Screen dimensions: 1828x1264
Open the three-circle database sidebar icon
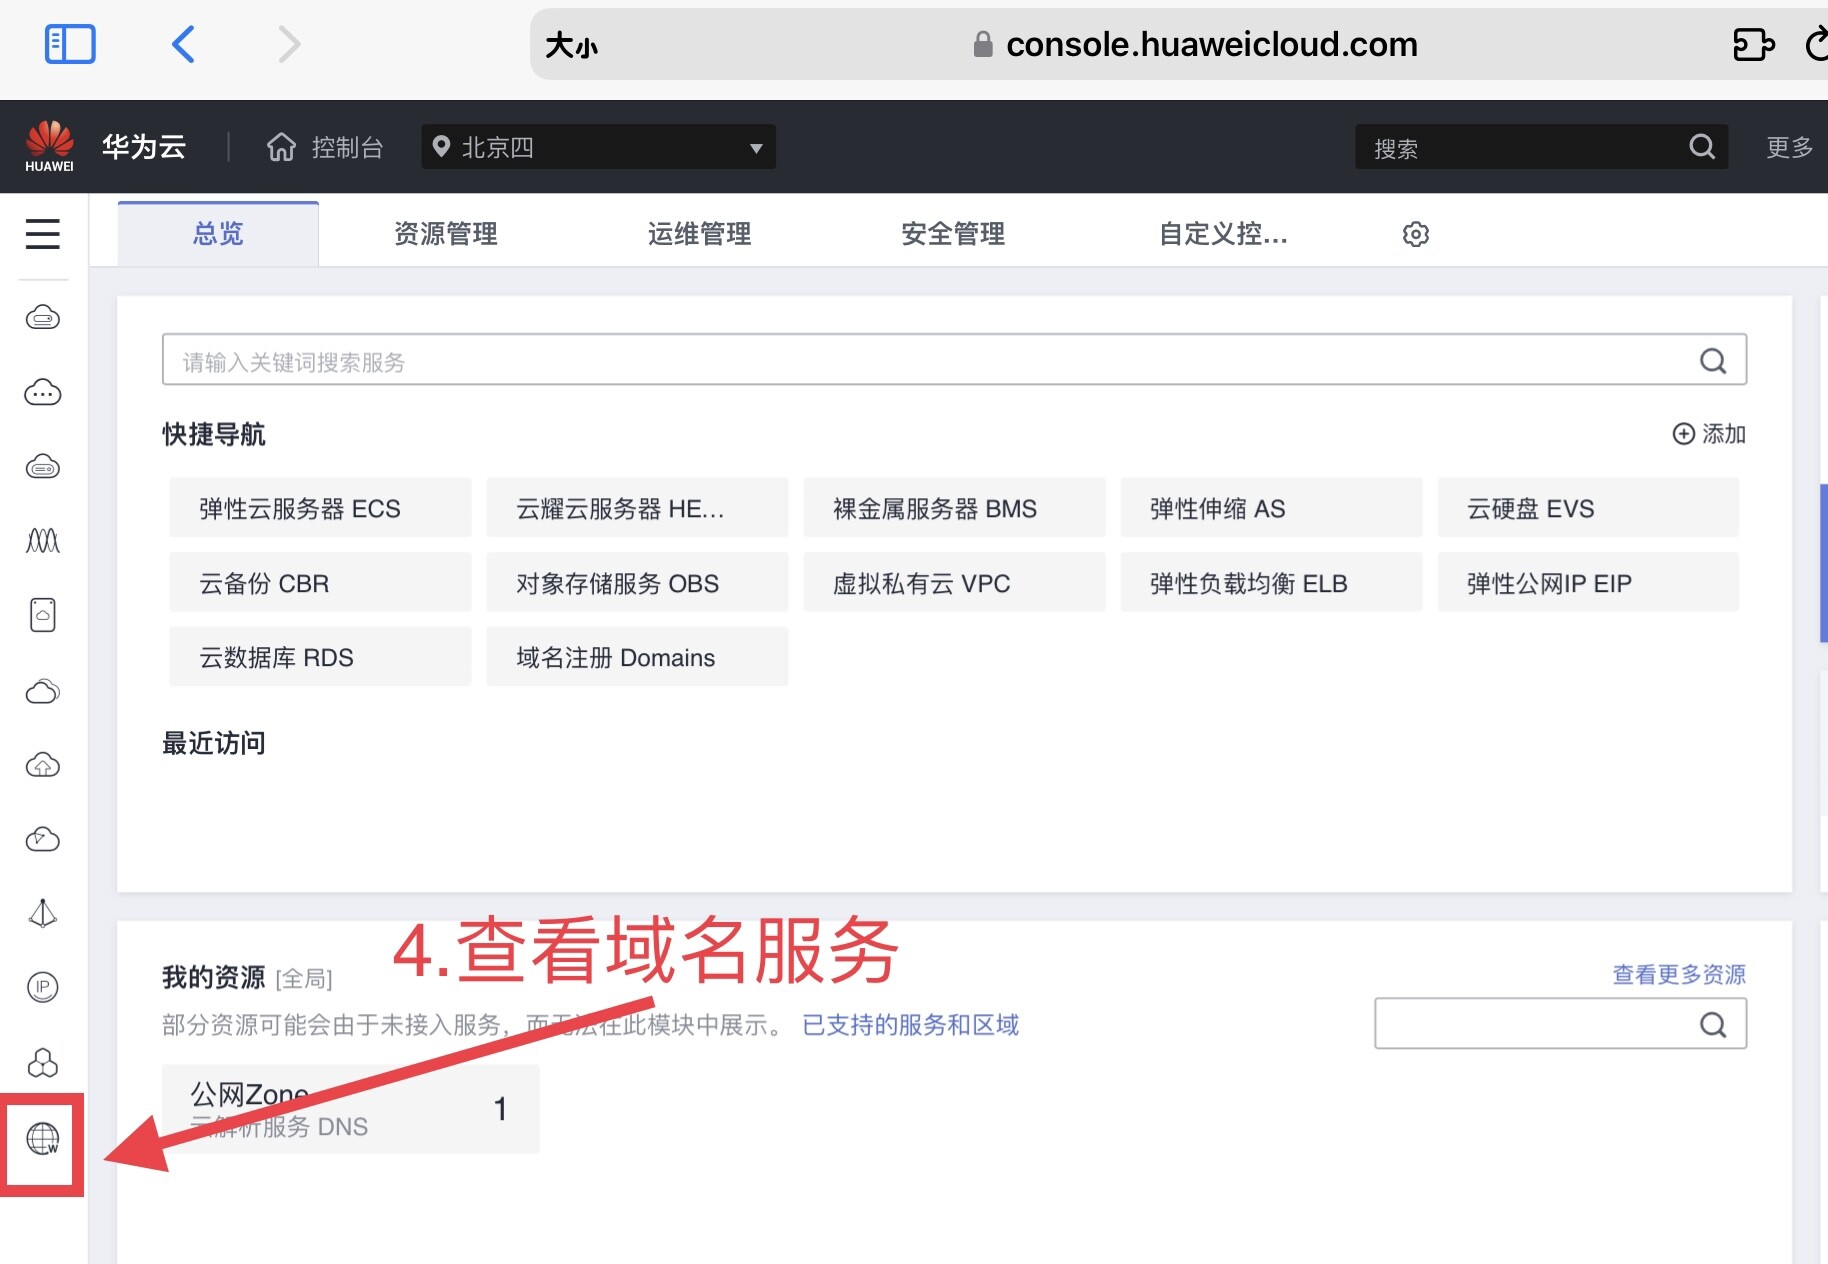42,1063
